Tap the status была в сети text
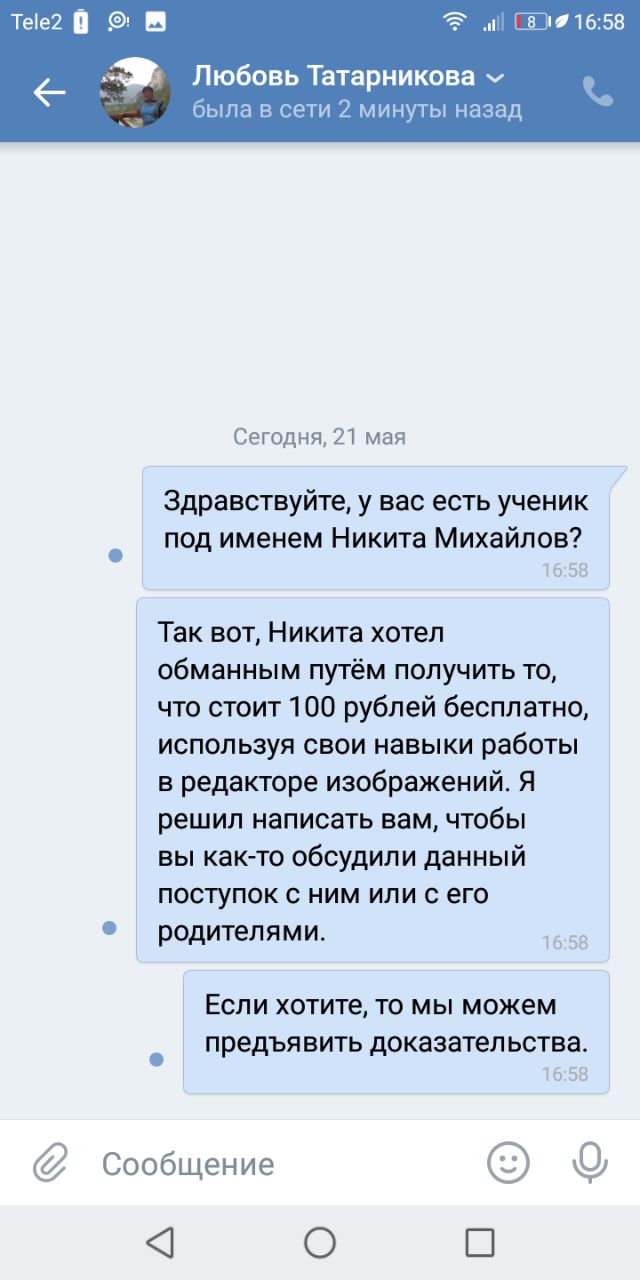 (357, 109)
